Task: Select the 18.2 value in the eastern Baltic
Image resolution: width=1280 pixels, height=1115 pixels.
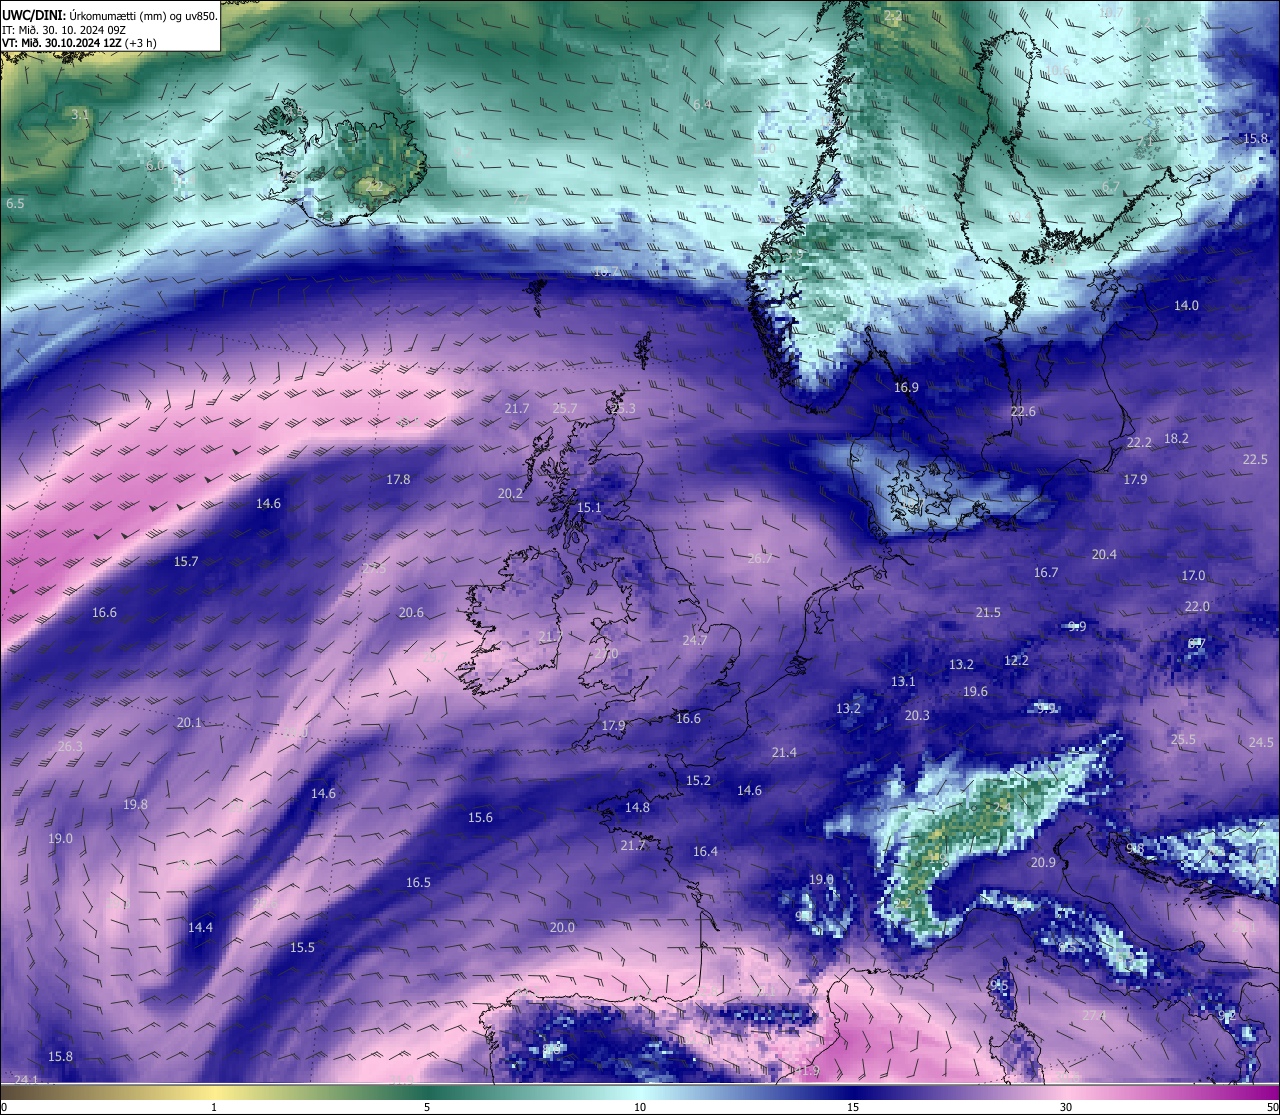Action: pos(1176,438)
